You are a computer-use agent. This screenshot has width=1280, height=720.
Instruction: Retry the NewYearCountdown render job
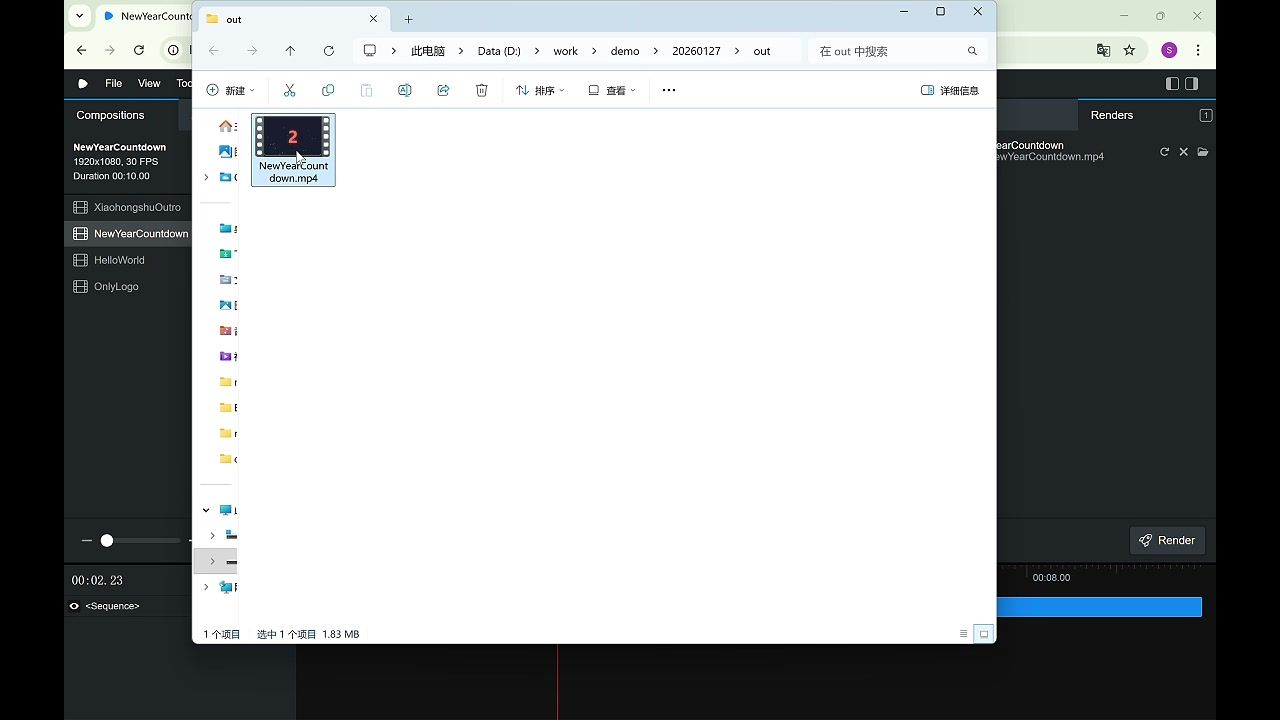coord(1164,152)
